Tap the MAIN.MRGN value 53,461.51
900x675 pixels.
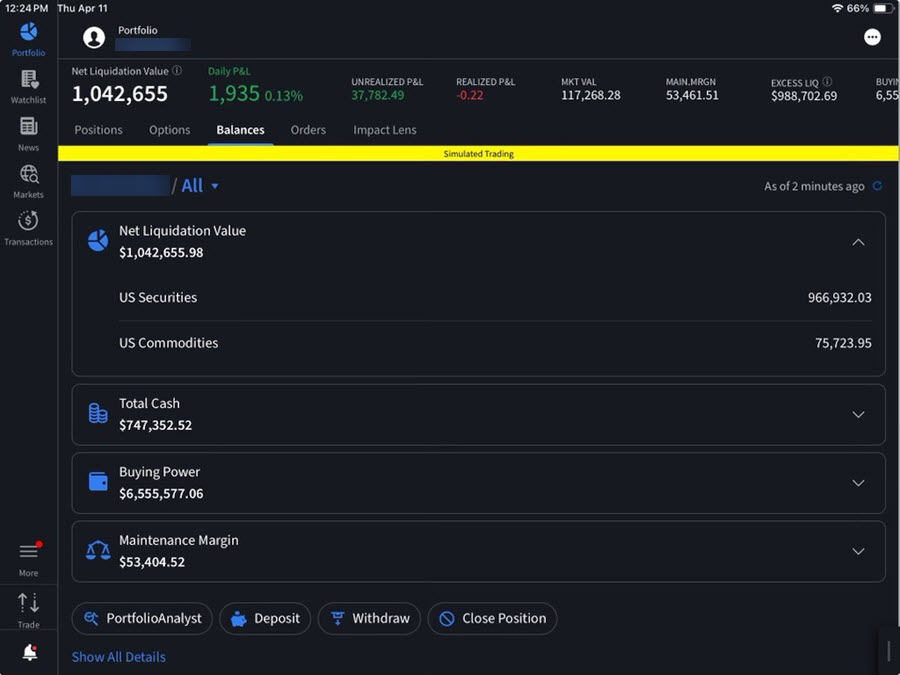pyautogui.click(x=692, y=95)
